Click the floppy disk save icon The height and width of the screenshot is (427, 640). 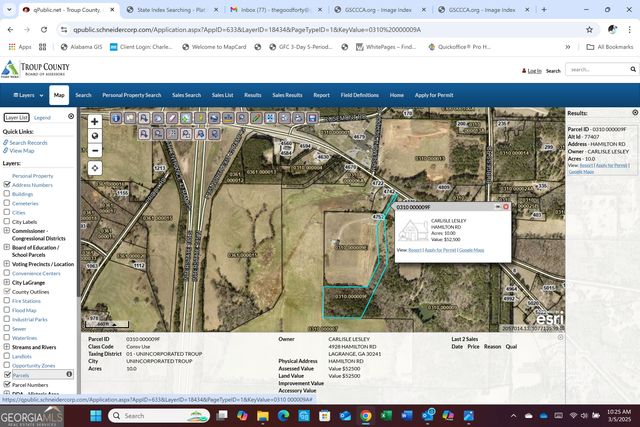coord(312,118)
